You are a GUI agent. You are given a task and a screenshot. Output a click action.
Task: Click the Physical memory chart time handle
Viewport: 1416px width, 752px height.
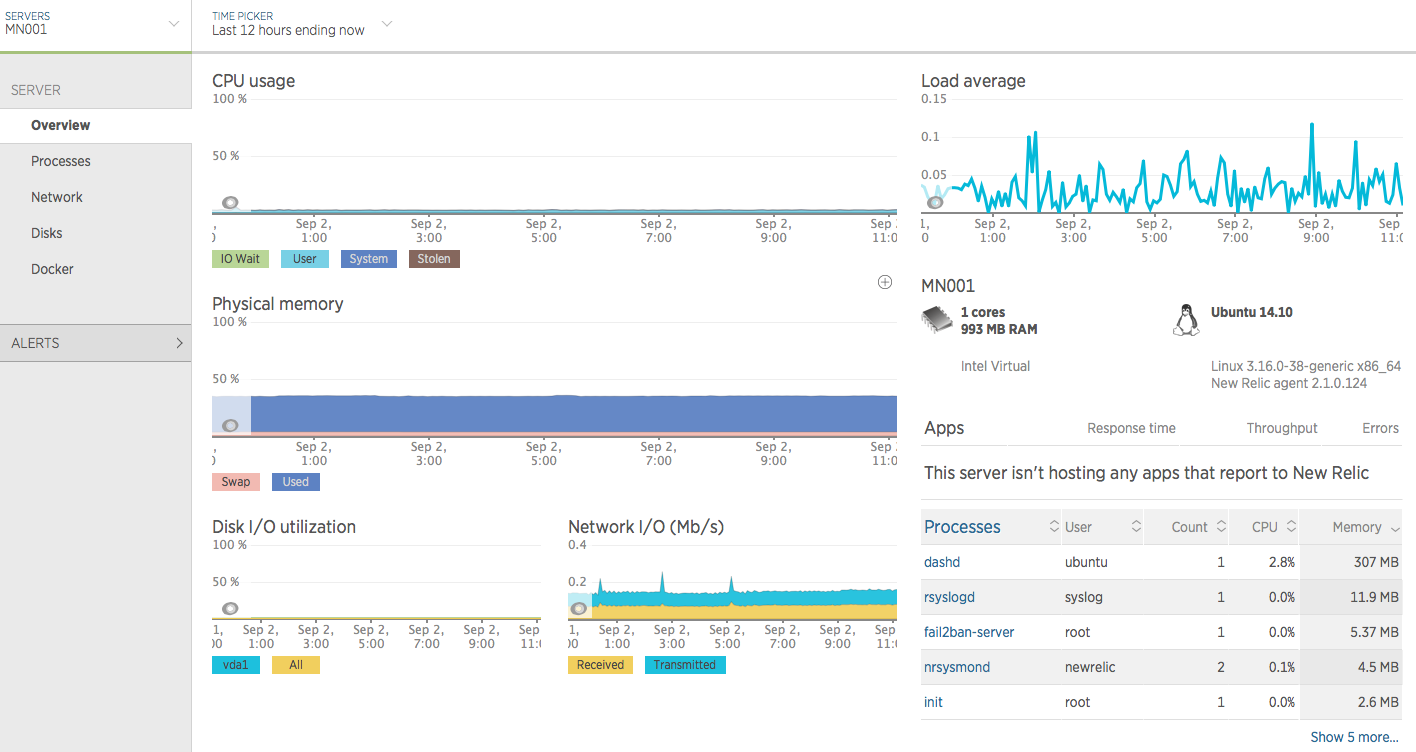point(230,425)
